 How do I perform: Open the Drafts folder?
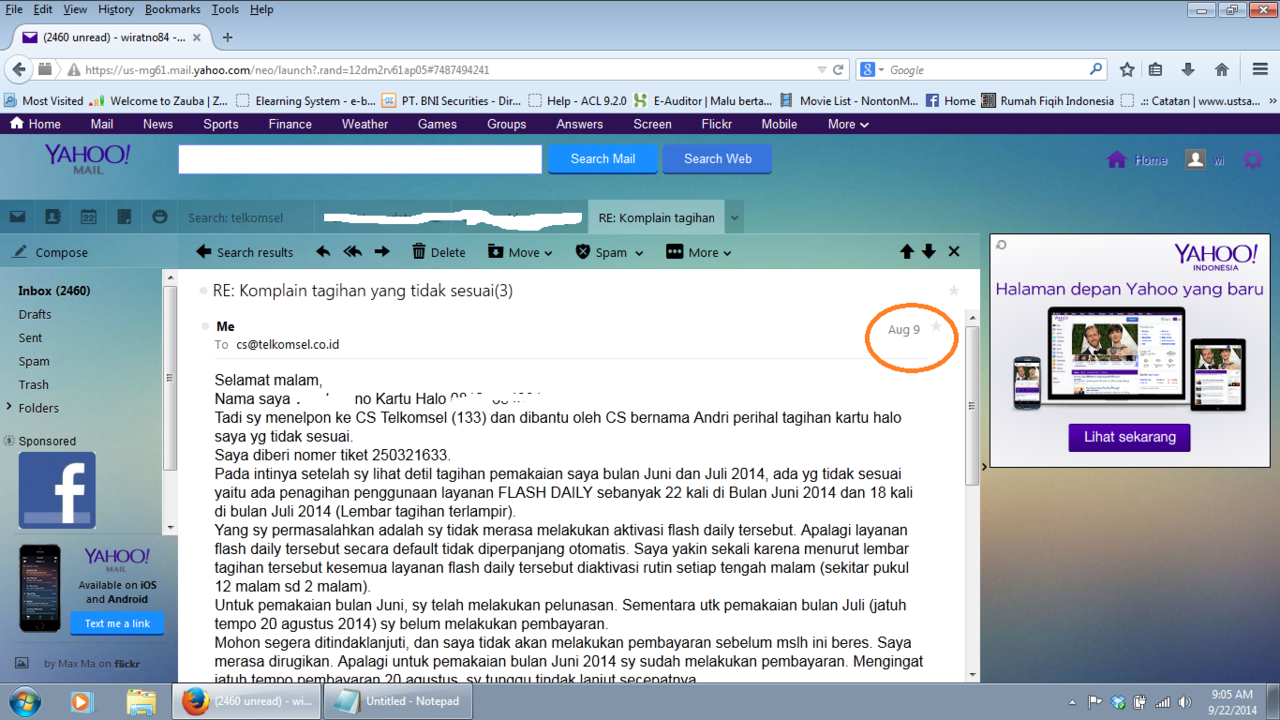[x=35, y=314]
